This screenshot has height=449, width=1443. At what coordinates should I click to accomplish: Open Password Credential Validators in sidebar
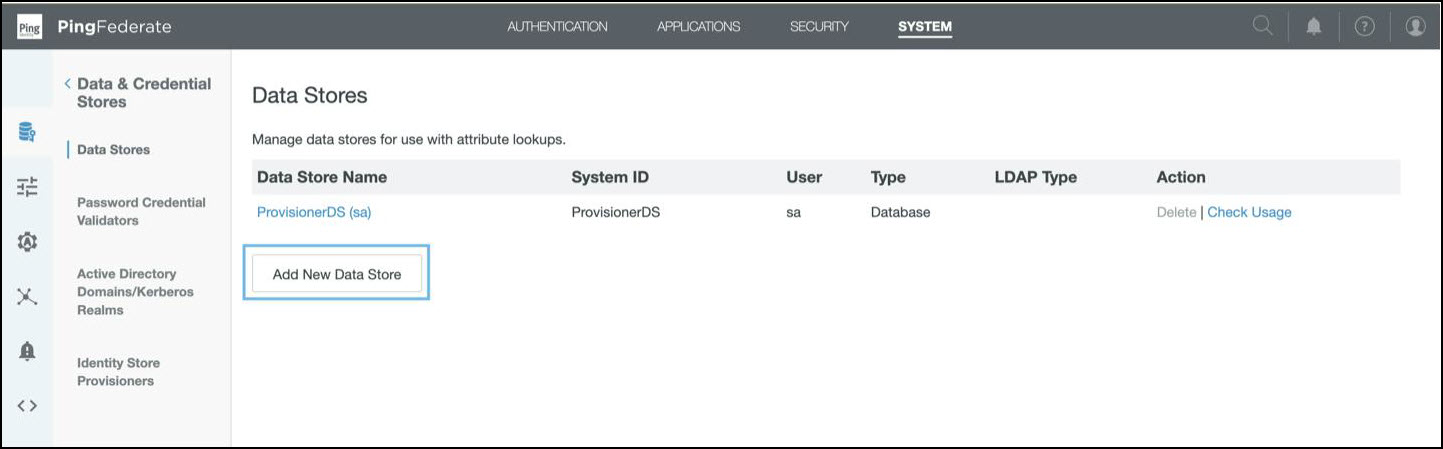(141, 211)
